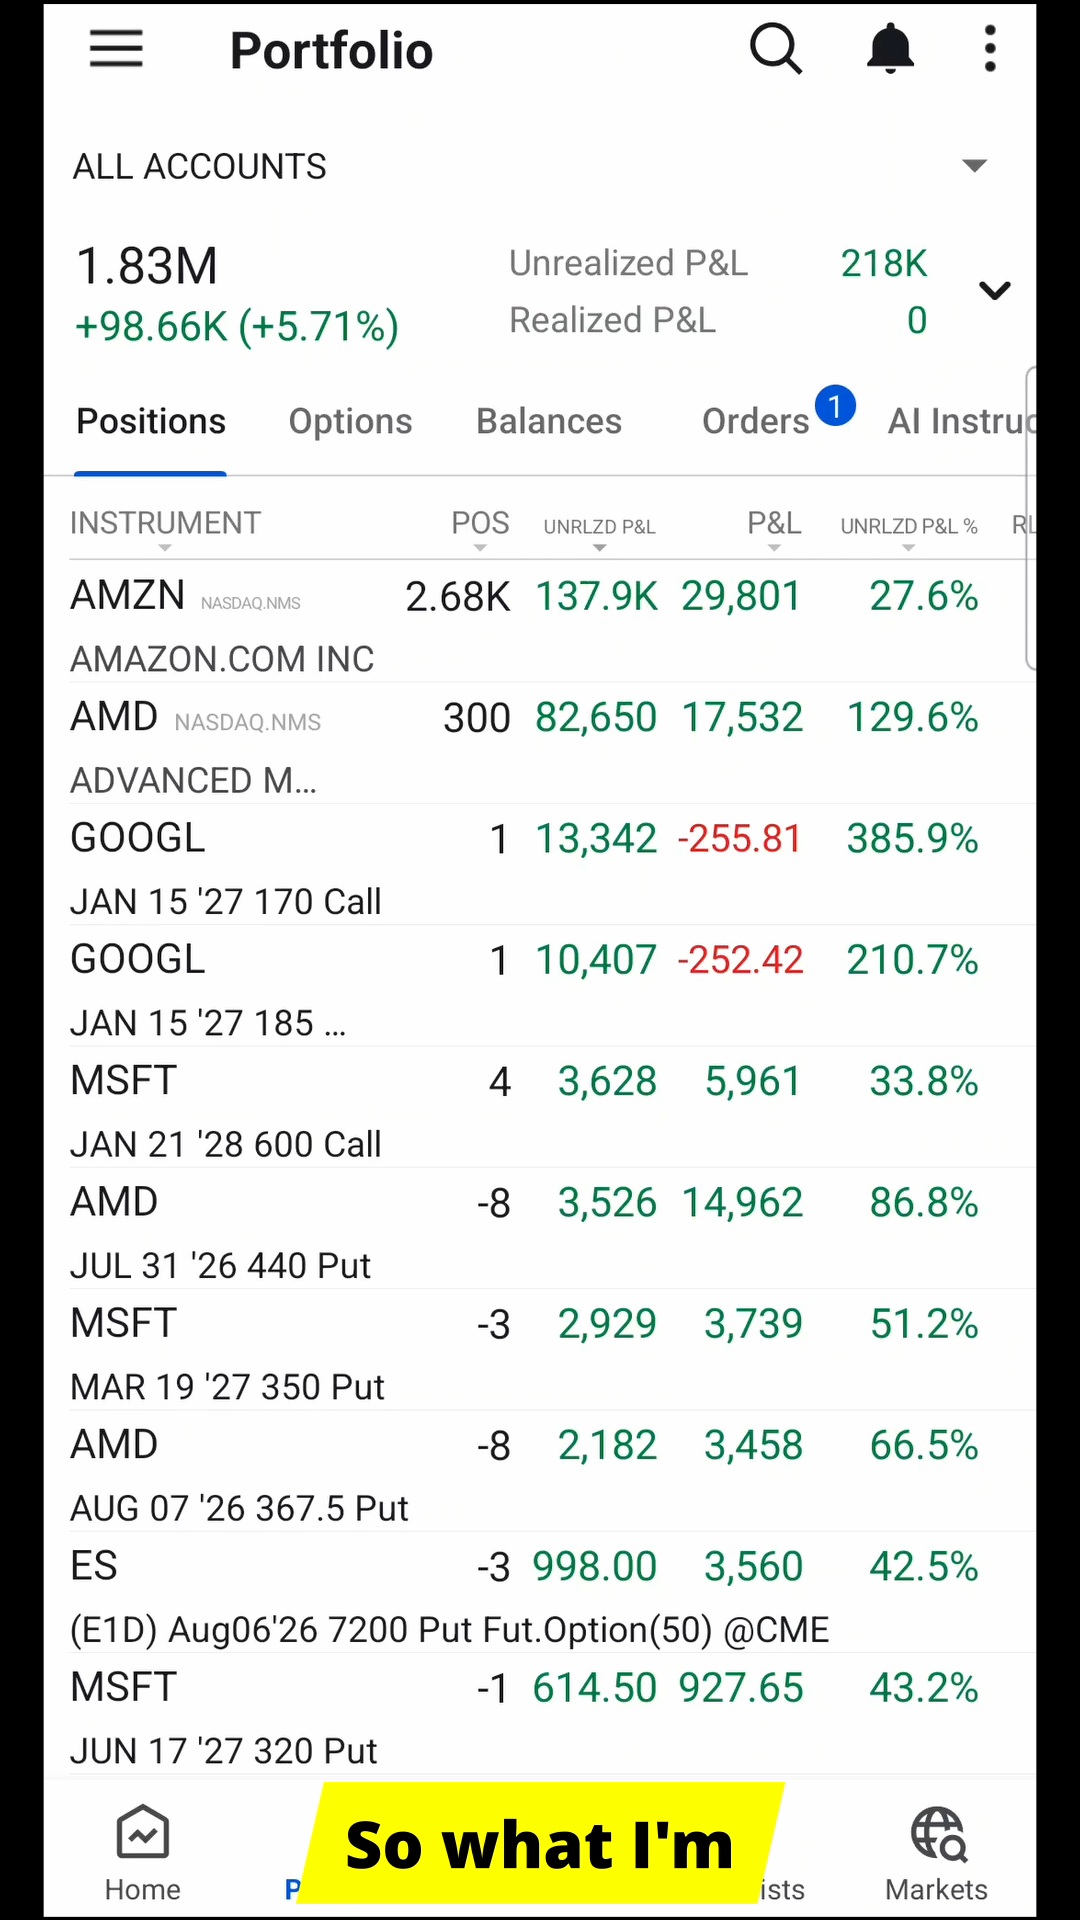Open the Orders tab
This screenshot has height=1920, width=1080.
756,422
